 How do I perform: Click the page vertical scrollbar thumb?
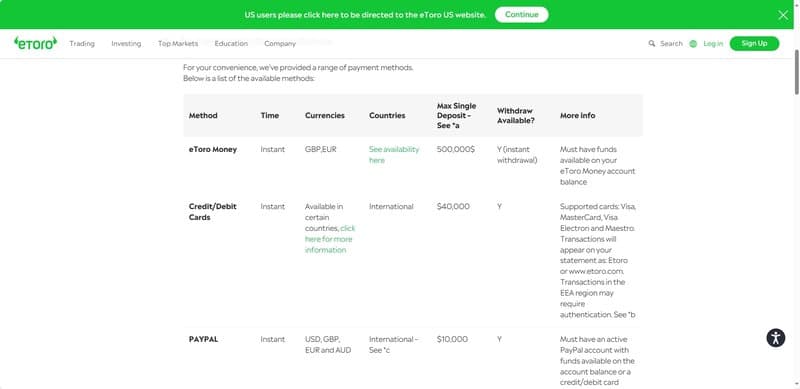[796, 71]
